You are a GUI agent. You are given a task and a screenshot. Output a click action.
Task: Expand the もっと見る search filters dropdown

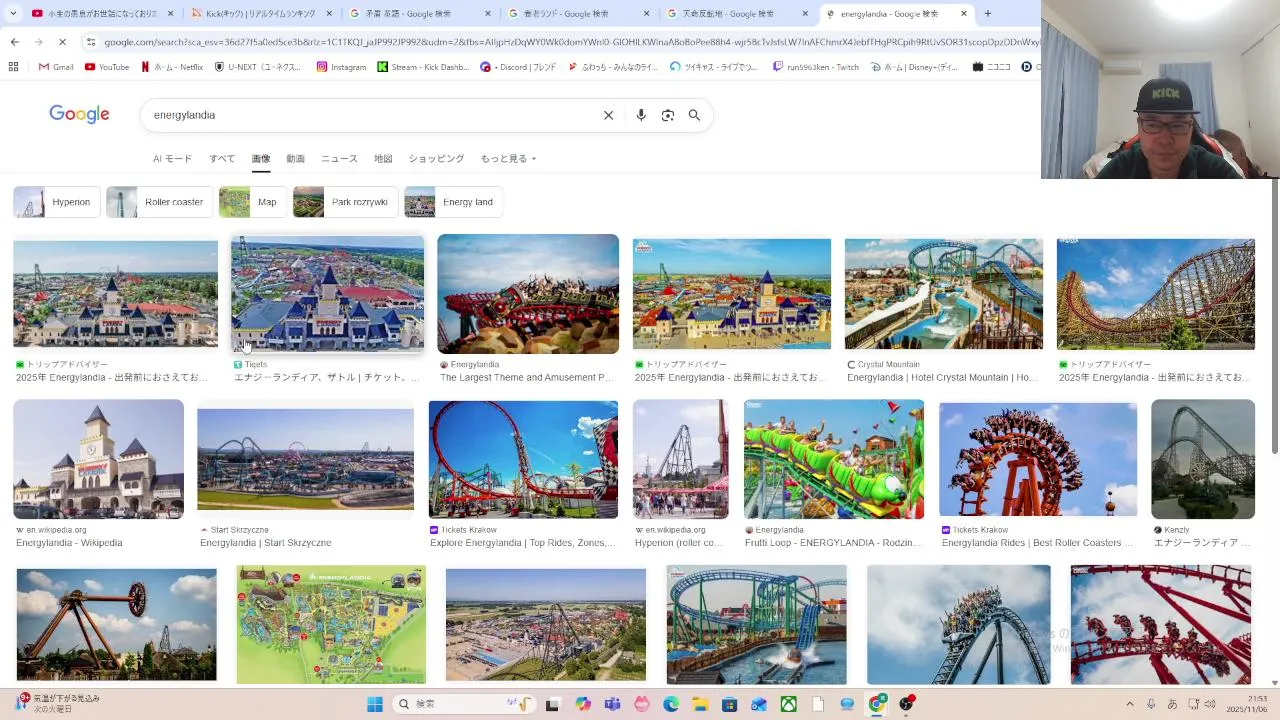(x=508, y=158)
